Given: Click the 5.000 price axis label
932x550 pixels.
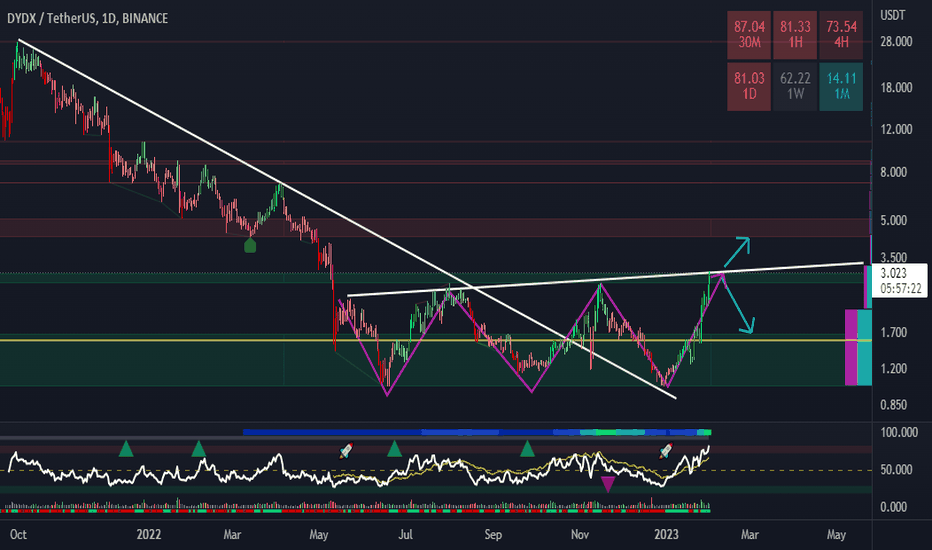Looking at the screenshot, I should click(x=893, y=220).
